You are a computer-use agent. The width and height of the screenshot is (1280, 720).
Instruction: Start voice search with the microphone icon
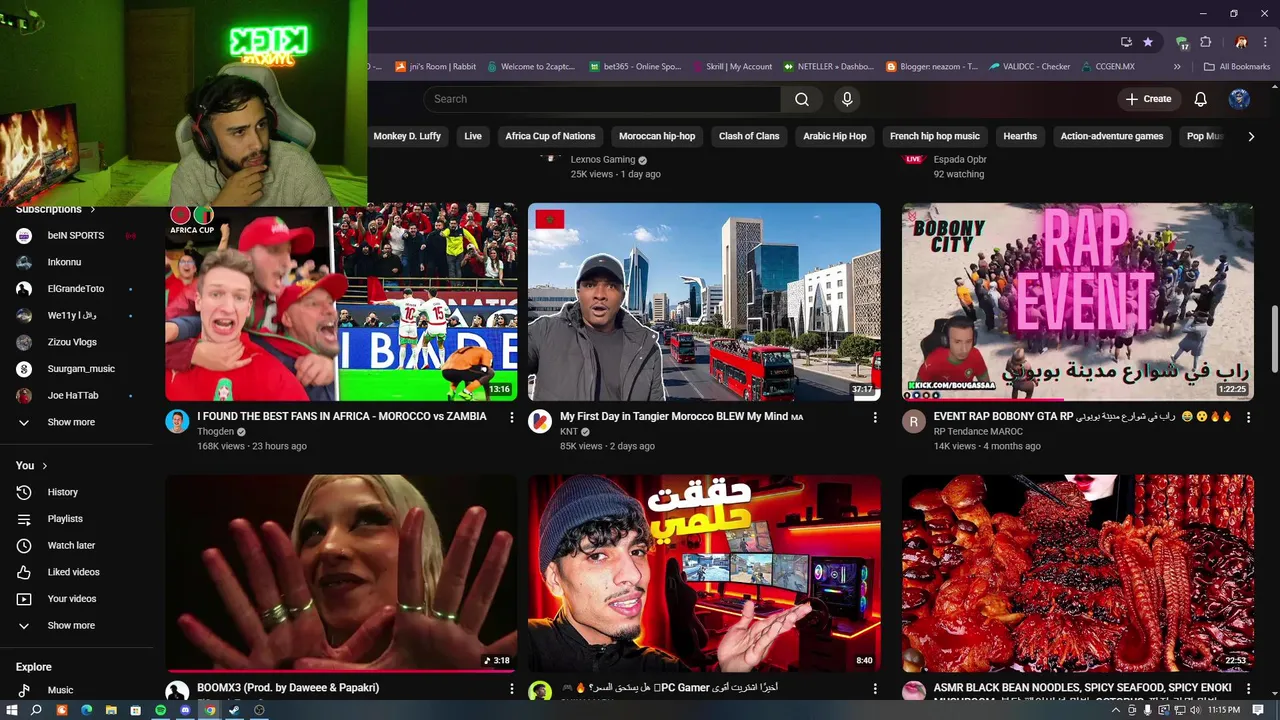847,99
